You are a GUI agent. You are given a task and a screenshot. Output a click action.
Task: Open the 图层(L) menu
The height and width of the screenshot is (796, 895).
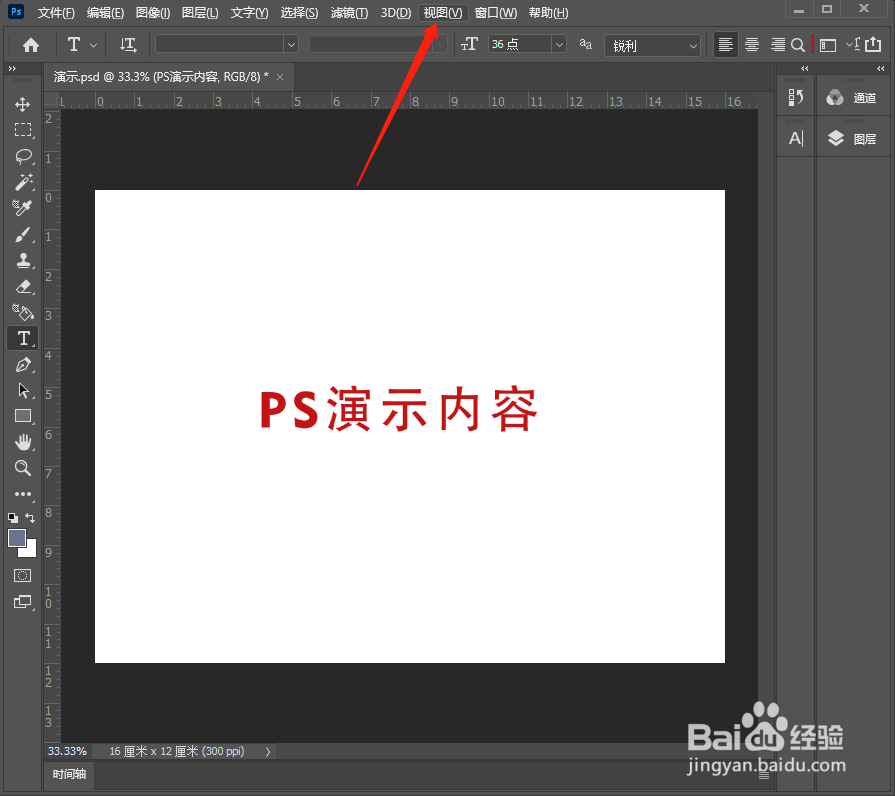pyautogui.click(x=200, y=13)
